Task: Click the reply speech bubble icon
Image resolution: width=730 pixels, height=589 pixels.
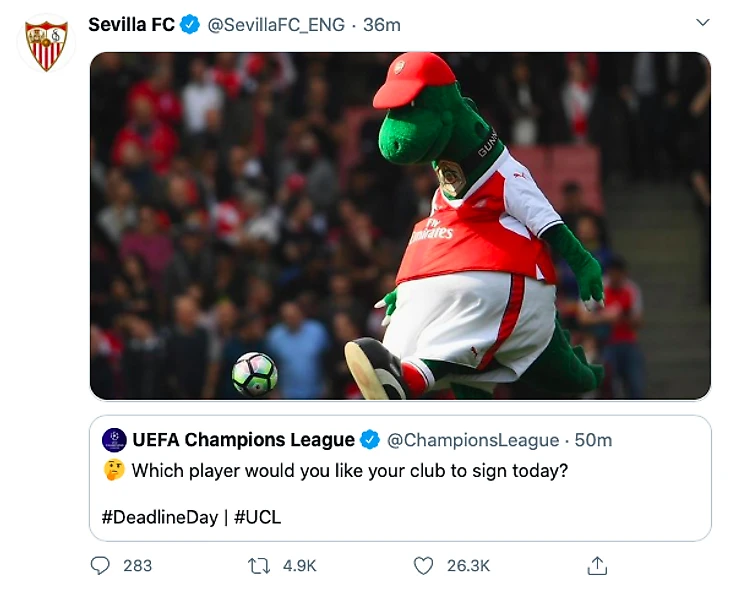Action: point(100,565)
